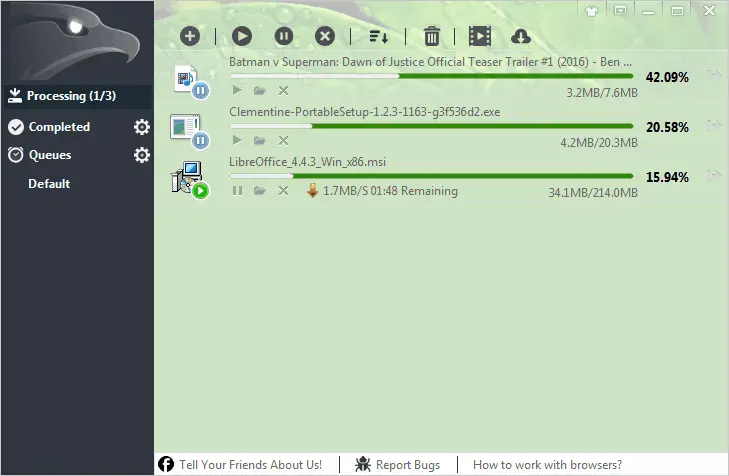Click Clementine-PortableSetup progress bar
The height and width of the screenshot is (476, 729).
(431, 126)
